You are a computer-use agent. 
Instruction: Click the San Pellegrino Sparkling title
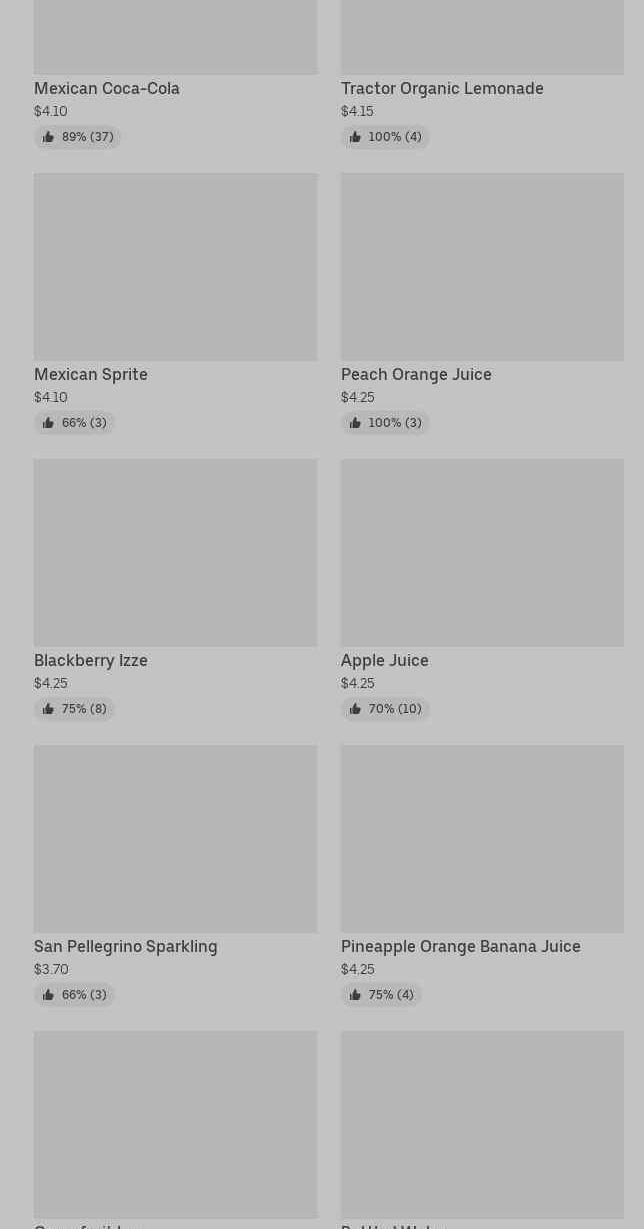[126, 946]
